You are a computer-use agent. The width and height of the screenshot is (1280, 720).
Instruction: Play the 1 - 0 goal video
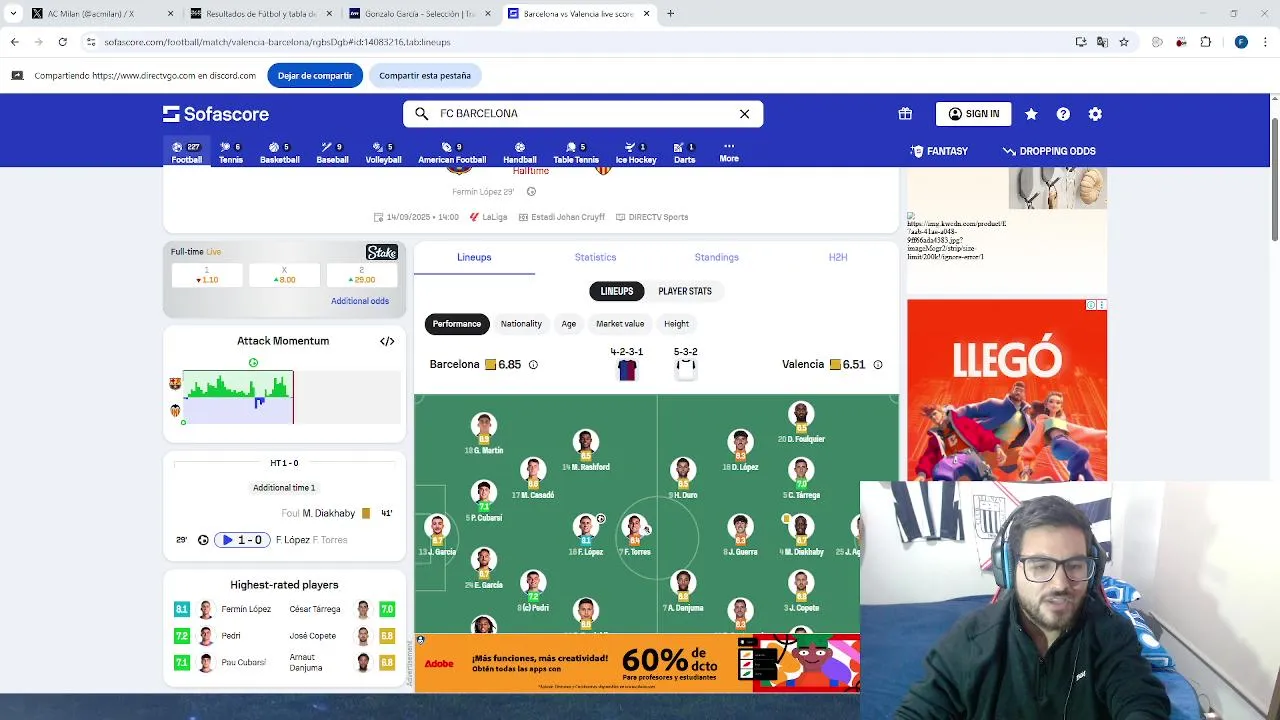click(x=243, y=540)
